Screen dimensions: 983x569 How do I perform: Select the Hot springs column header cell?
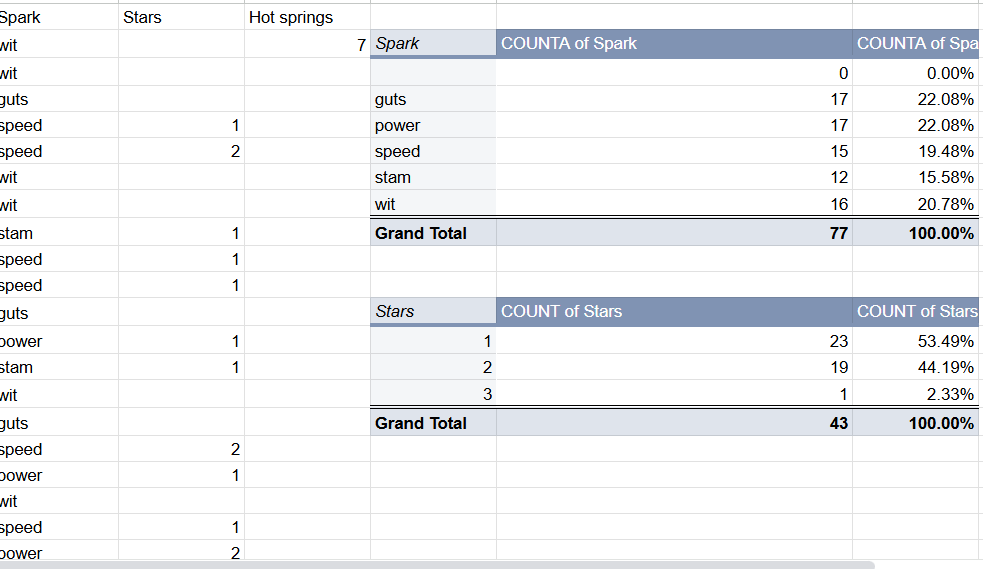[x=307, y=17]
